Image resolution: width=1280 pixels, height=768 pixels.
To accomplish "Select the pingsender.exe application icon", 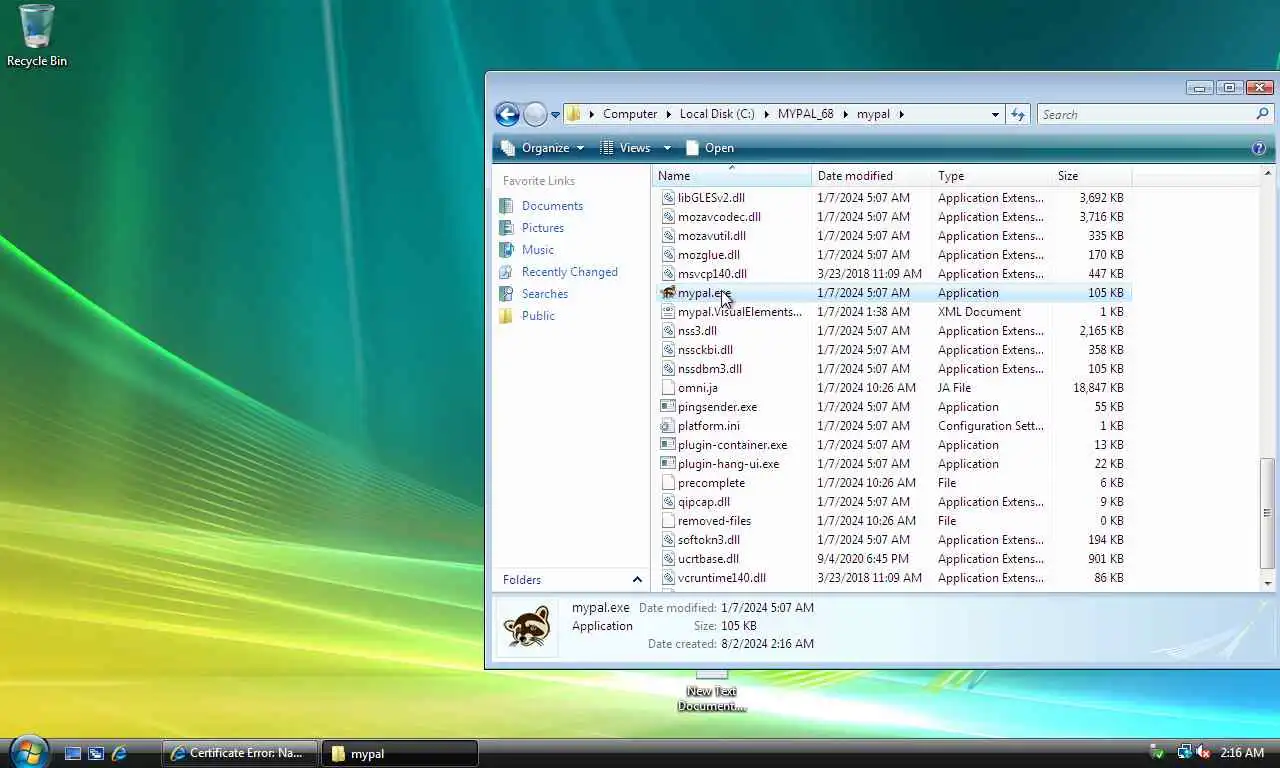I will pos(668,407).
